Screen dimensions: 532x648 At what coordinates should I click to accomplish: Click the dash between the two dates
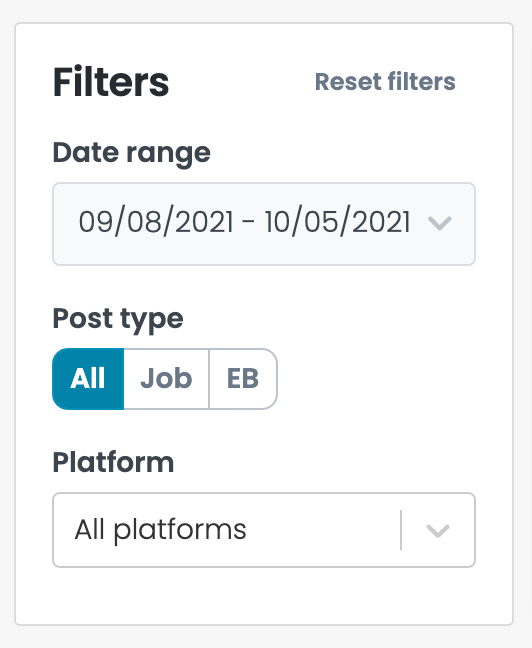[248, 223]
